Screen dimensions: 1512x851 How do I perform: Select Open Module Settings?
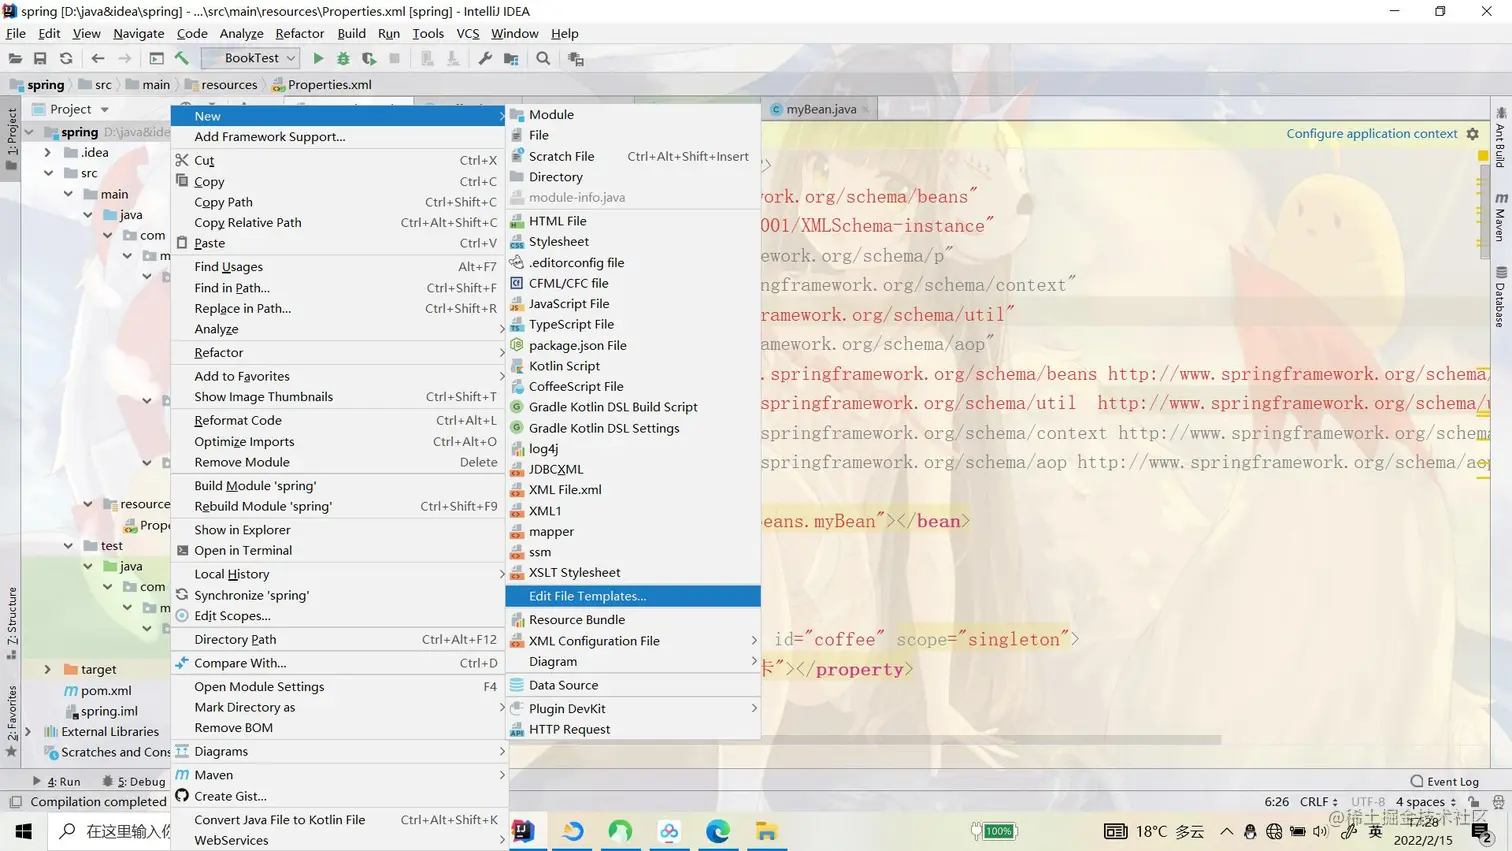pos(339,687)
